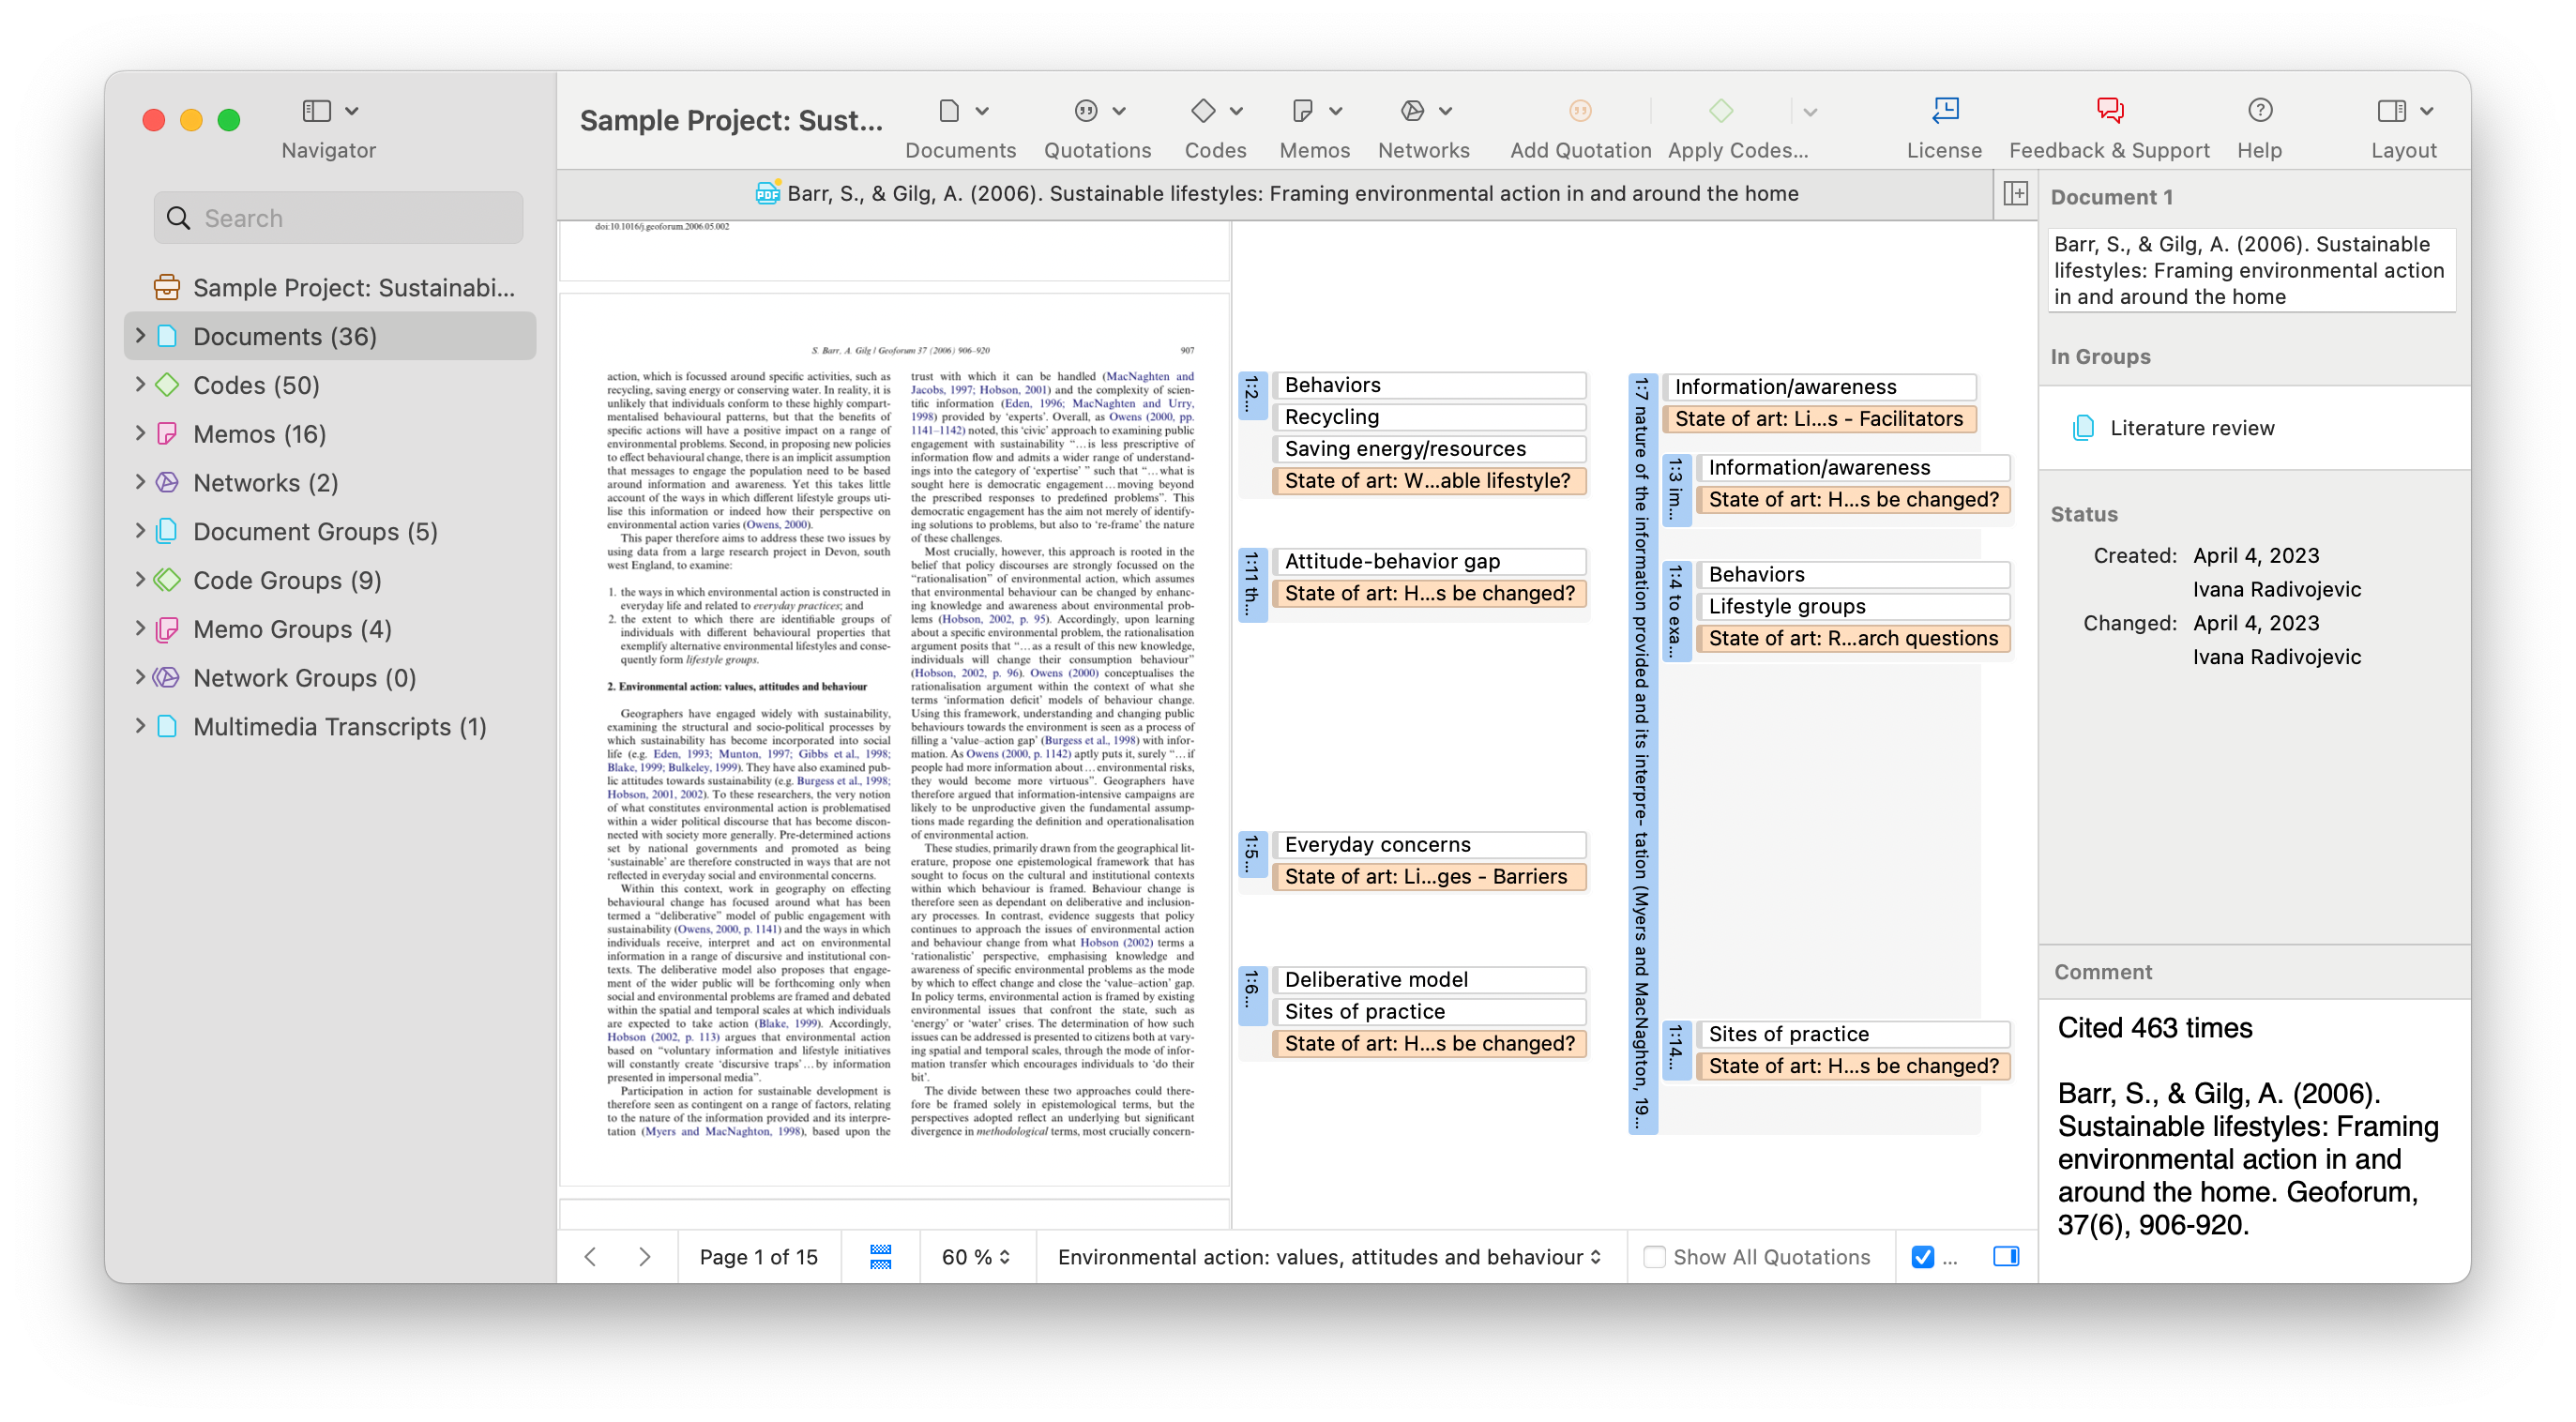Expand the Code Groups (9) section
The height and width of the screenshot is (1422, 2576).
(x=140, y=580)
